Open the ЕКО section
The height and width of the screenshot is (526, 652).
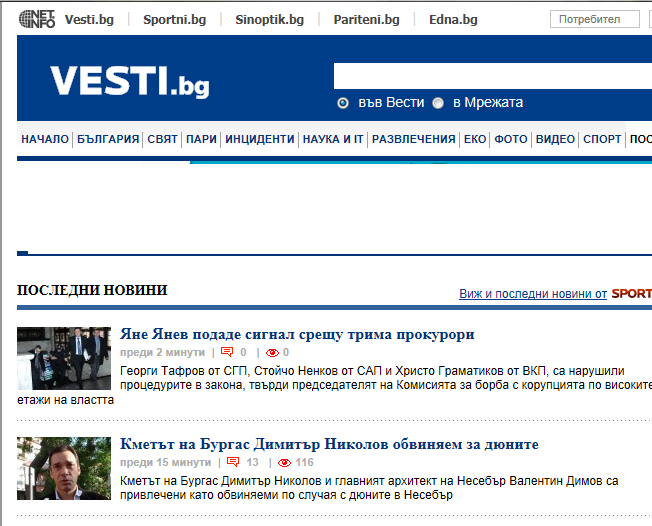click(475, 139)
